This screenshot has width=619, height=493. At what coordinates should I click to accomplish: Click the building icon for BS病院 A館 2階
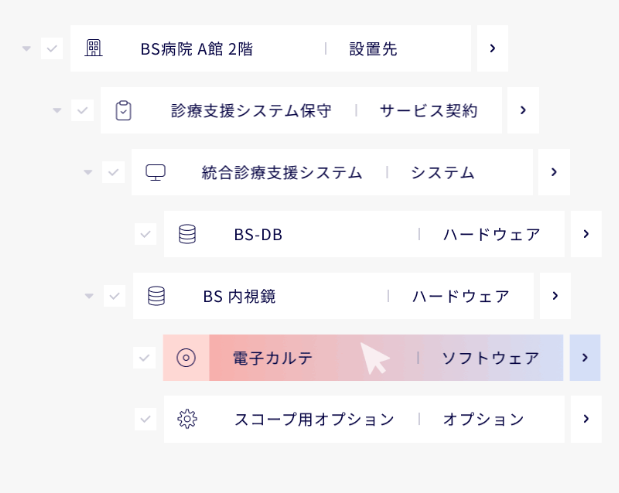pos(94,48)
